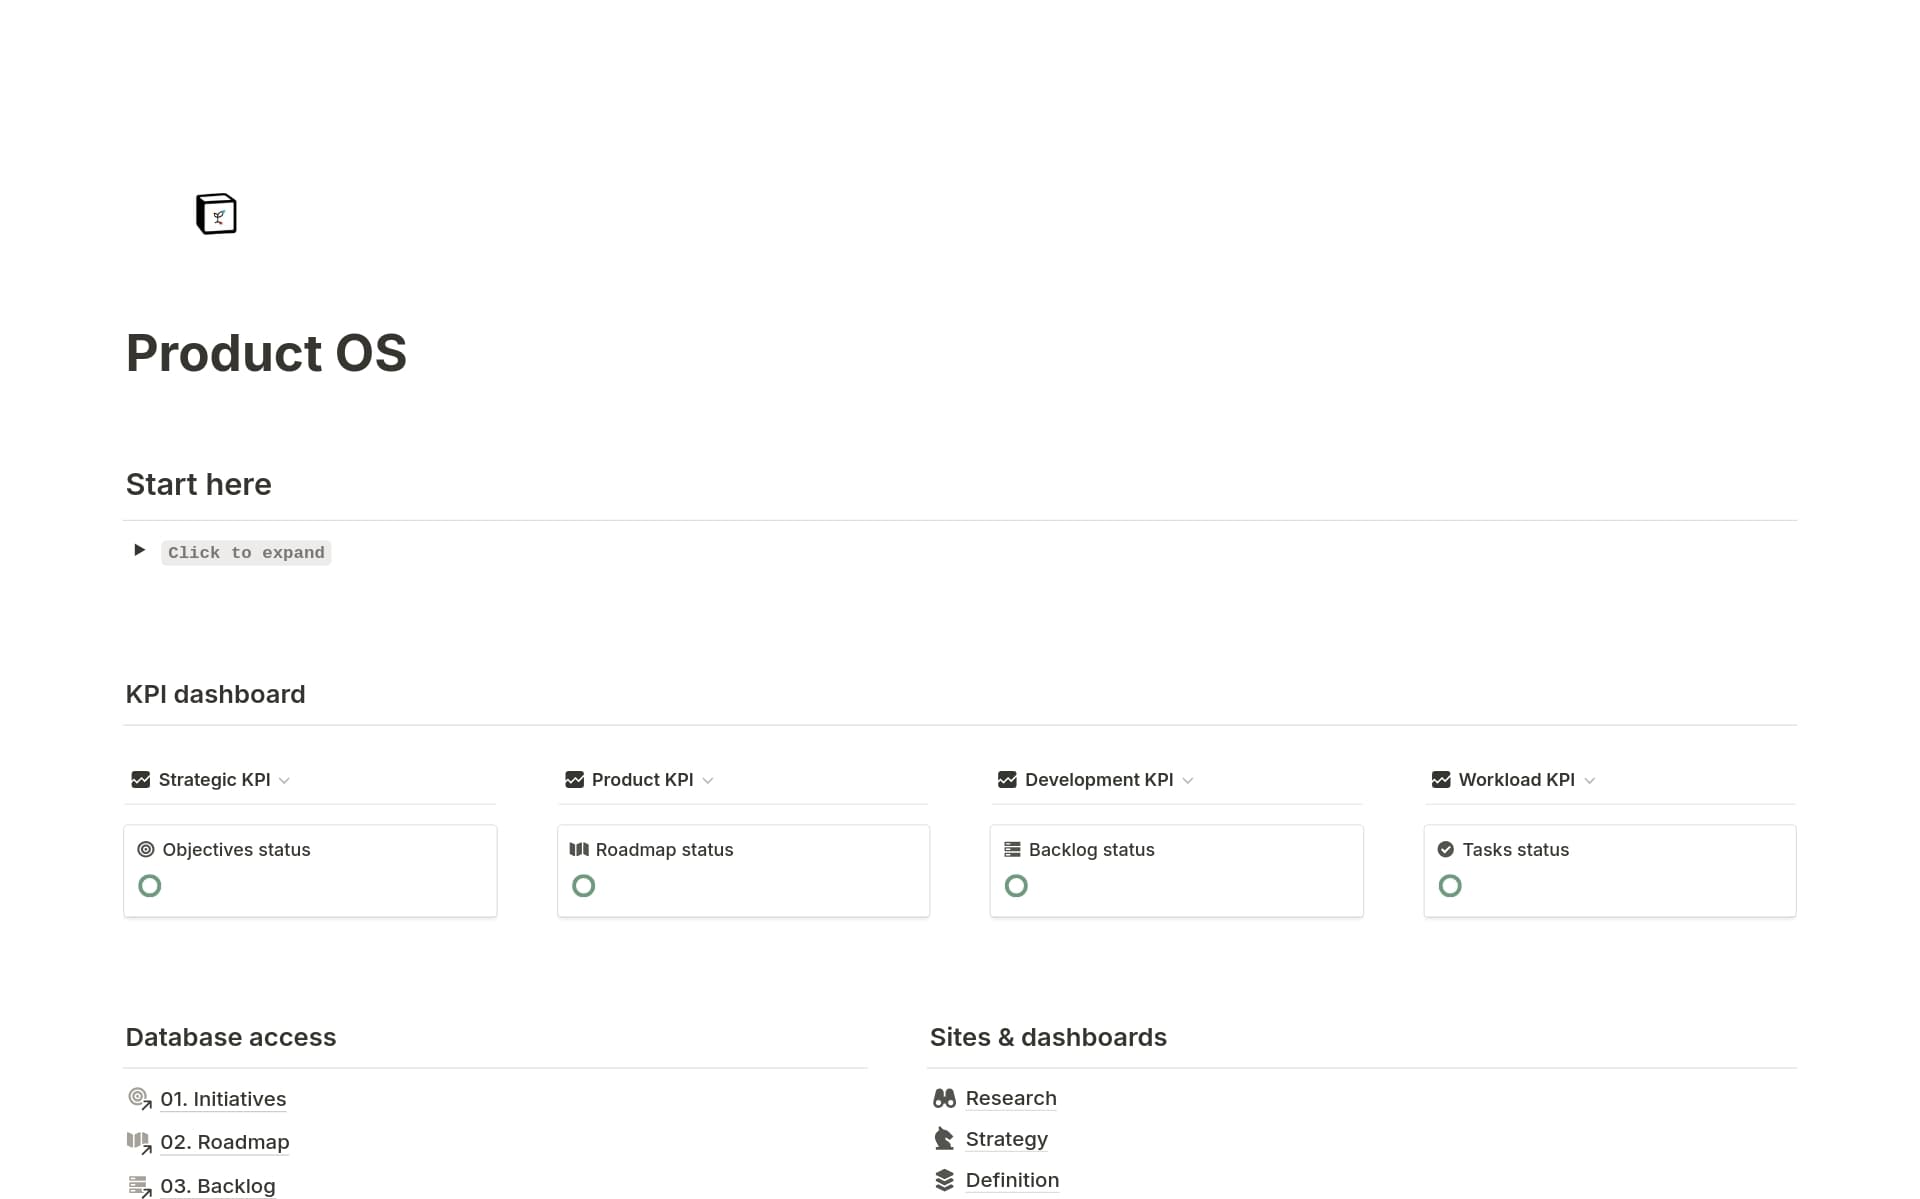
Task: Open the Product KPI view dropdown chevron
Action: pos(708,781)
